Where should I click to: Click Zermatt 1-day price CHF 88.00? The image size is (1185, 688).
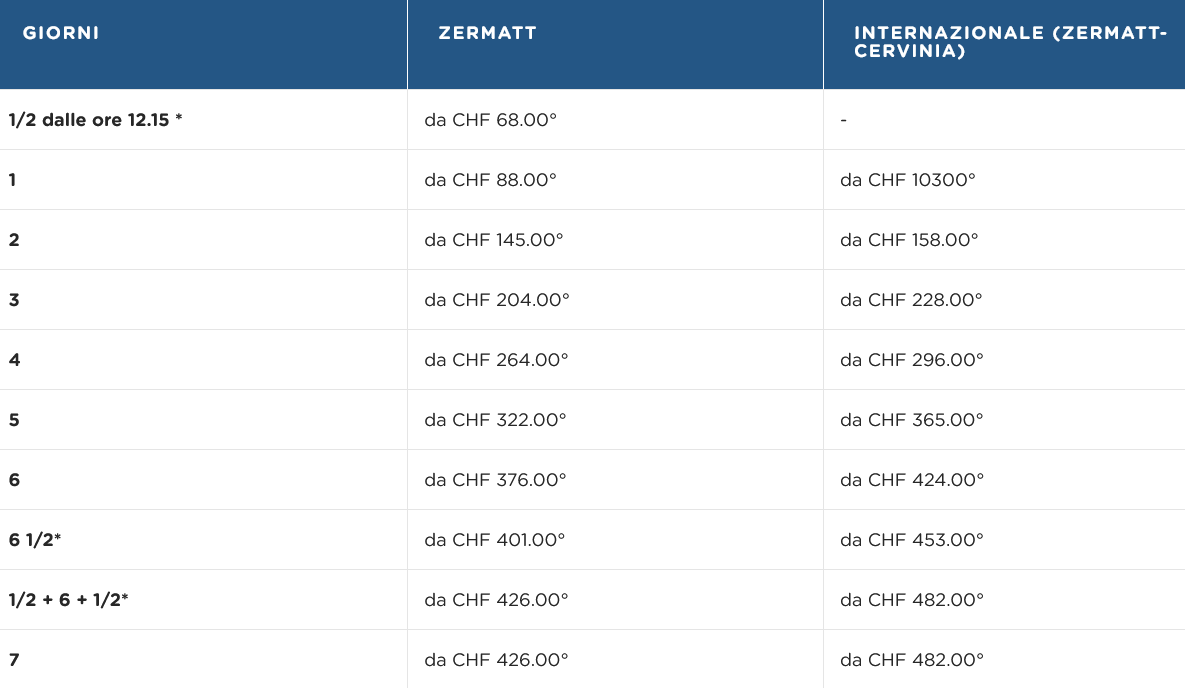tap(490, 180)
